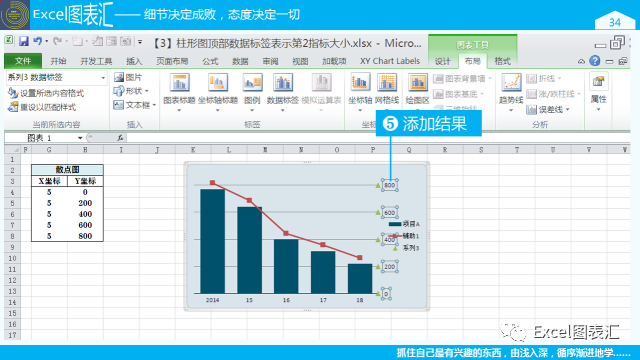Open the Axis Titles button
Viewport: 640px width, 360px height.
click(x=218, y=93)
